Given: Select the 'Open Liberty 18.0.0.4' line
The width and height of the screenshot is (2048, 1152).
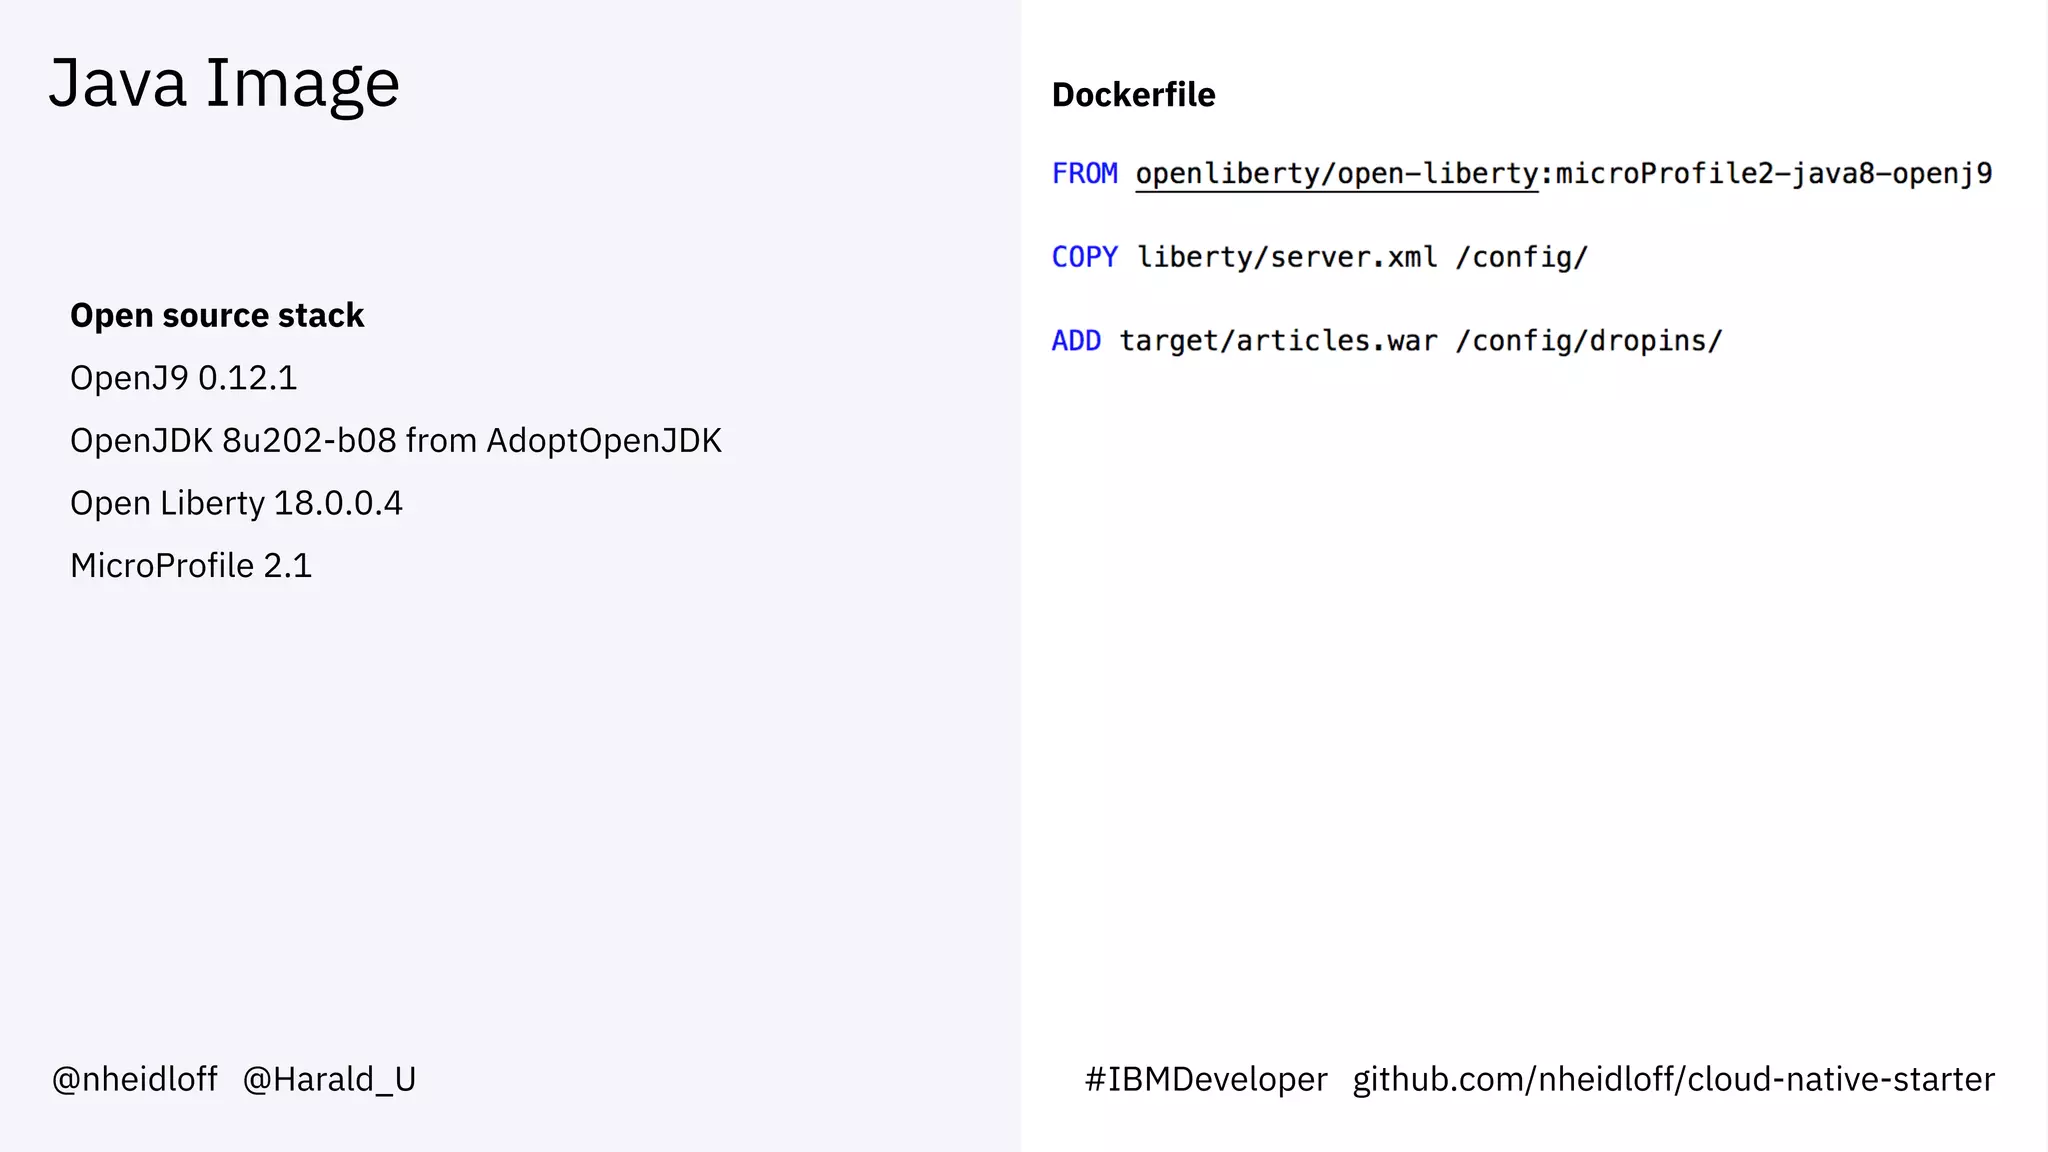Looking at the screenshot, I should pyautogui.click(x=236, y=503).
